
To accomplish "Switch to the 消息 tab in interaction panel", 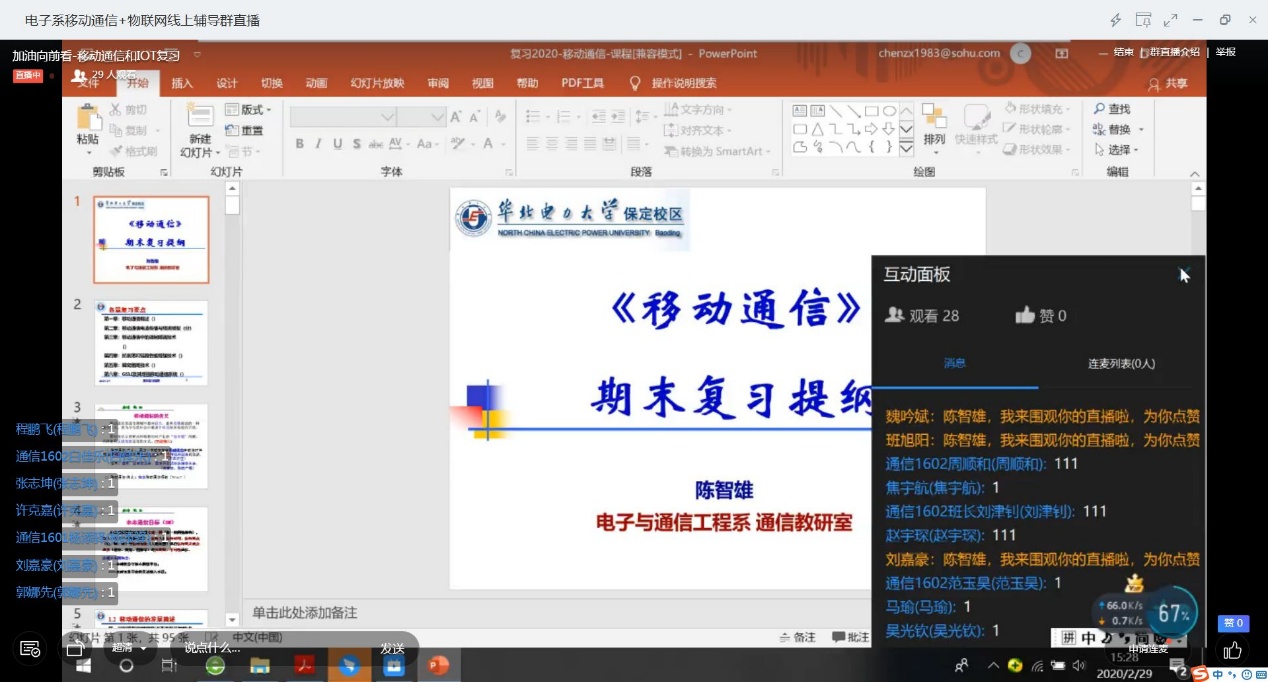I will (x=955, y=364).
